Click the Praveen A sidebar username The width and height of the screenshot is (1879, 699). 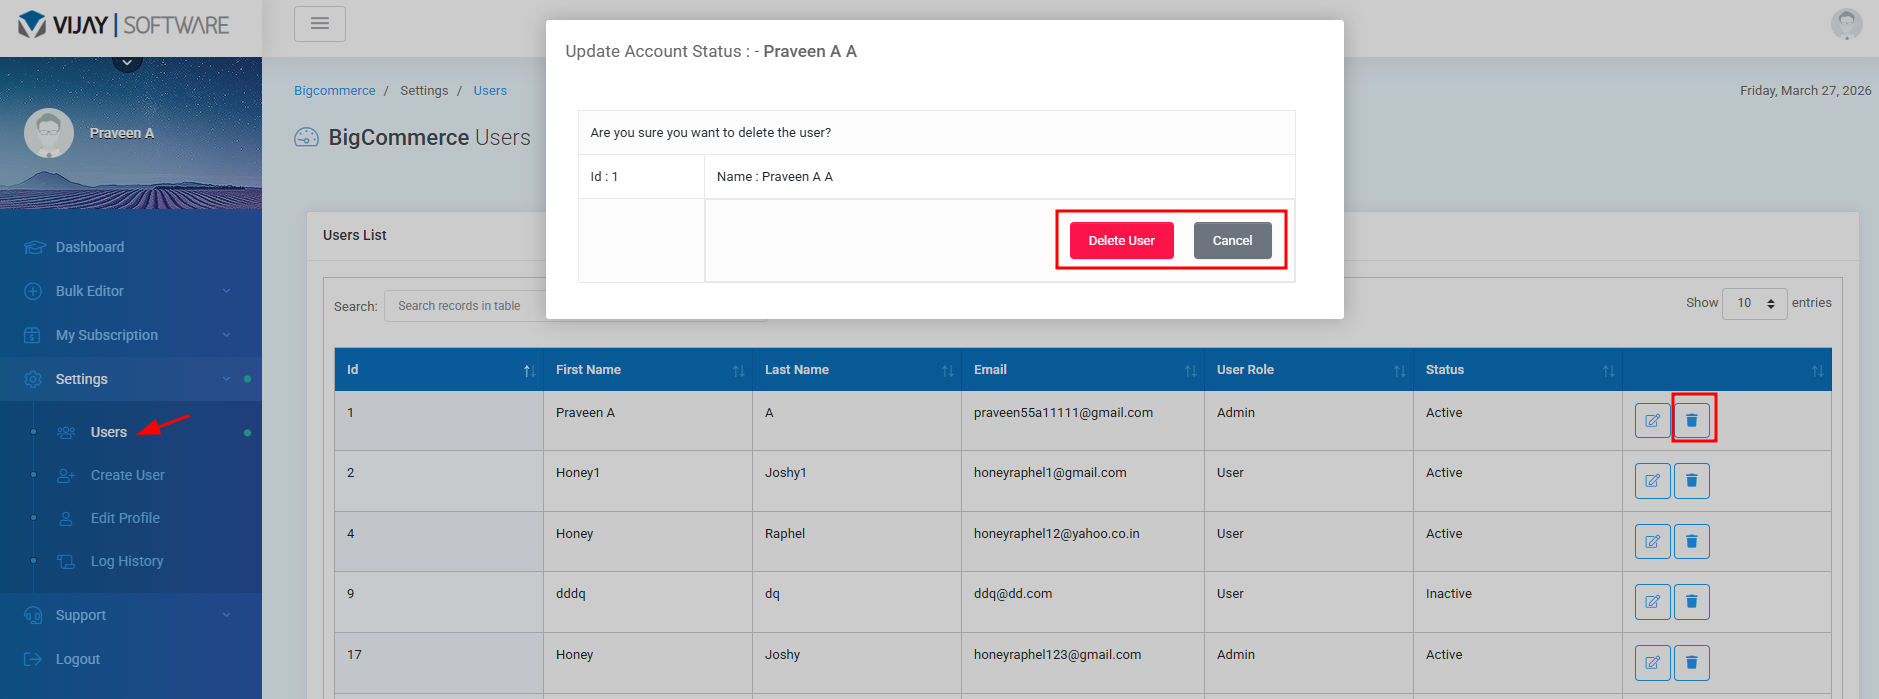122,133
